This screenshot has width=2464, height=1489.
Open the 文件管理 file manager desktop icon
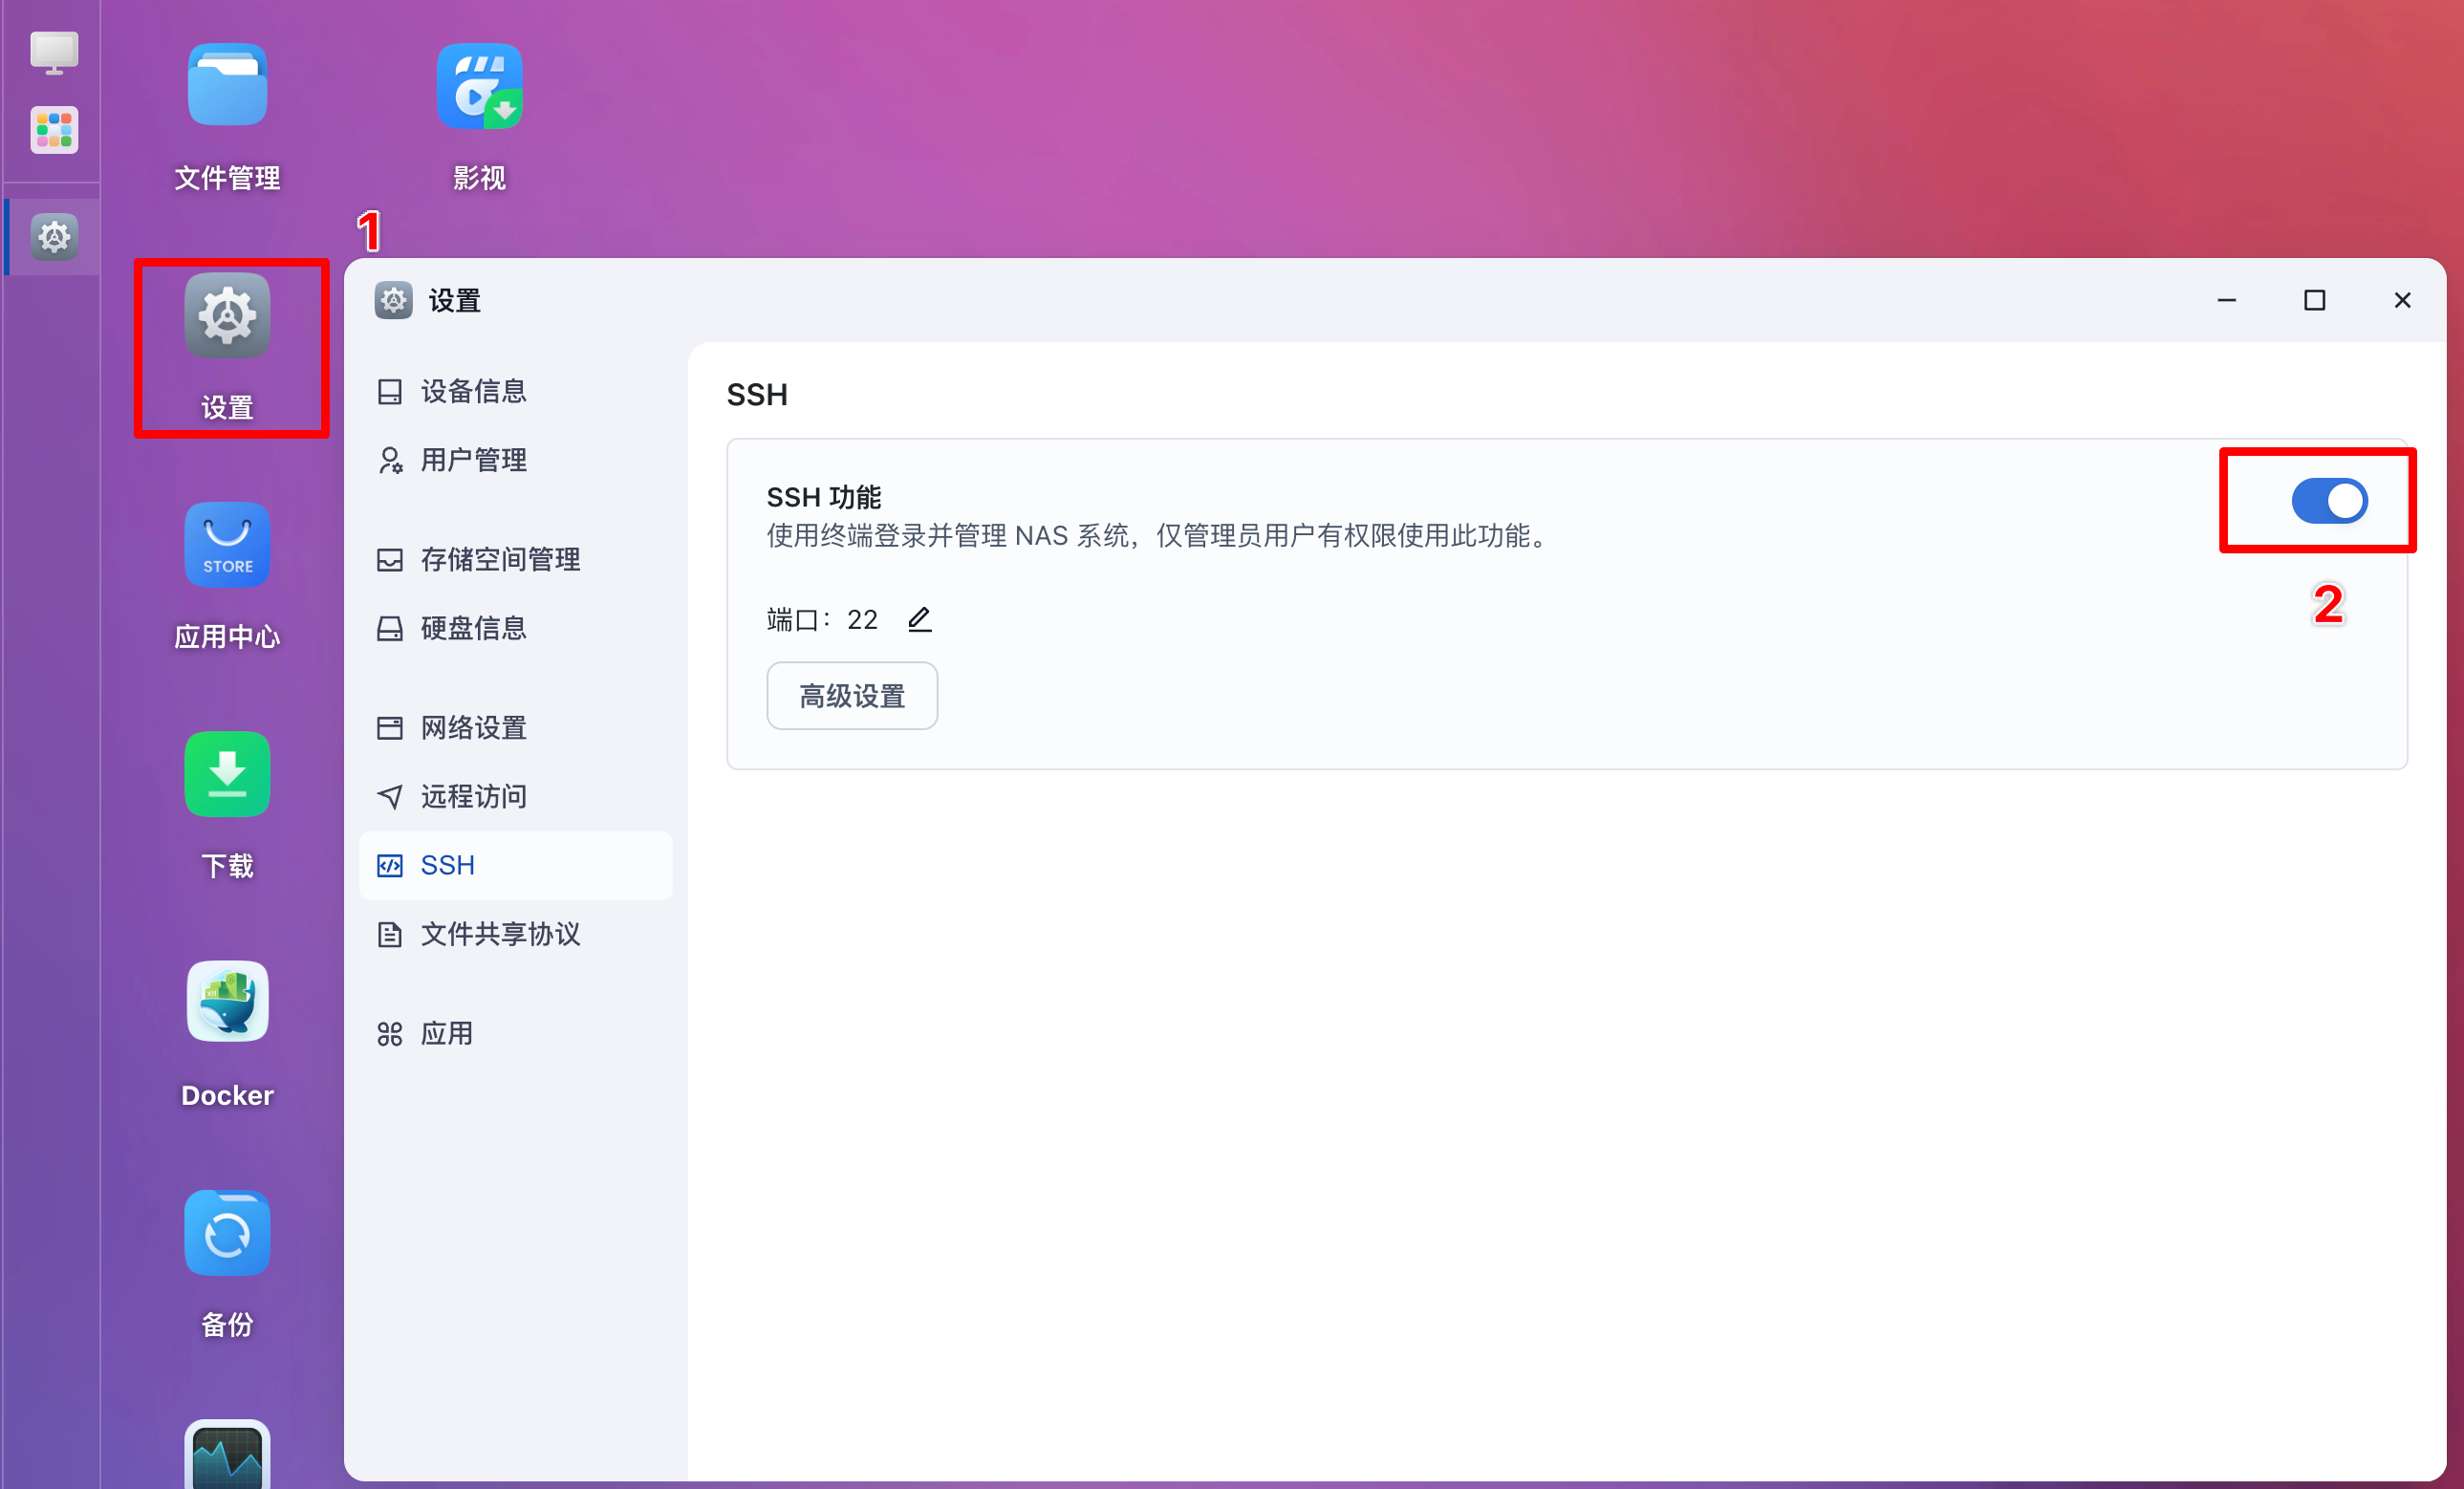(227, 87)
